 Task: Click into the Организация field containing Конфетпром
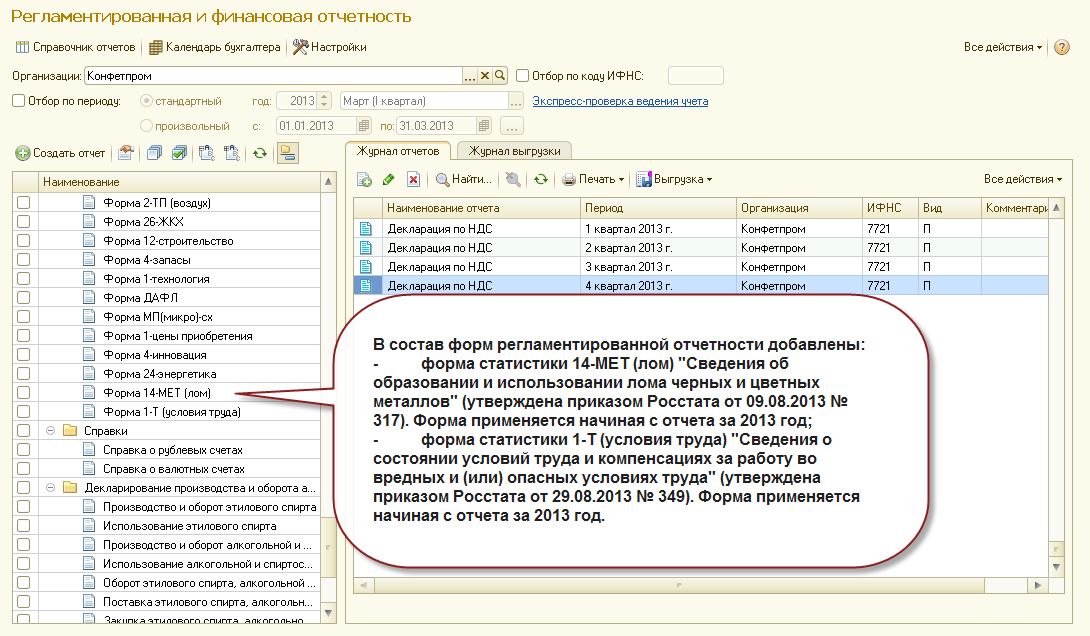270,75
